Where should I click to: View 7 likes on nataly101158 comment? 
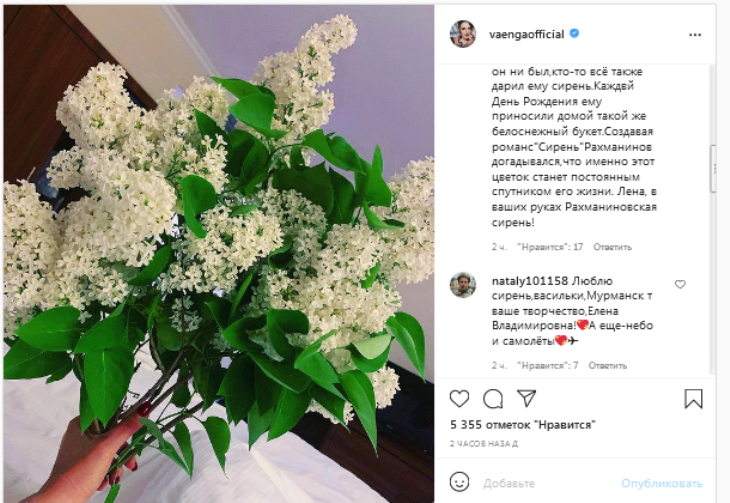(548, 366)
